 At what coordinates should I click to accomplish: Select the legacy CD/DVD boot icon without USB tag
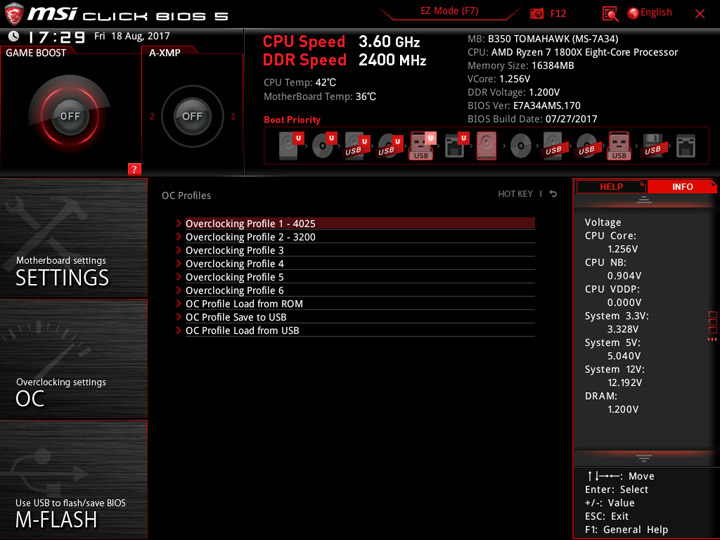(520, 146)
